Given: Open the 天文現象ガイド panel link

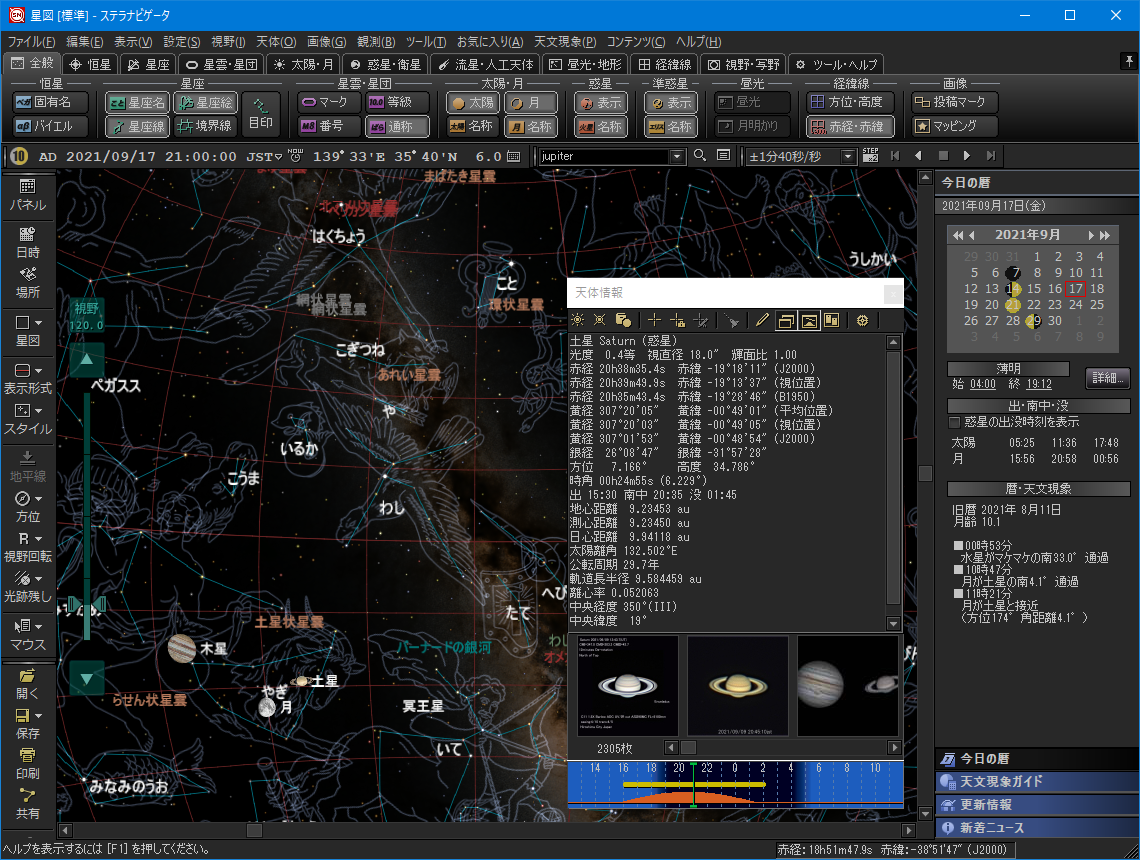Looking at the screenshot, I should (x=1001, y=781).
